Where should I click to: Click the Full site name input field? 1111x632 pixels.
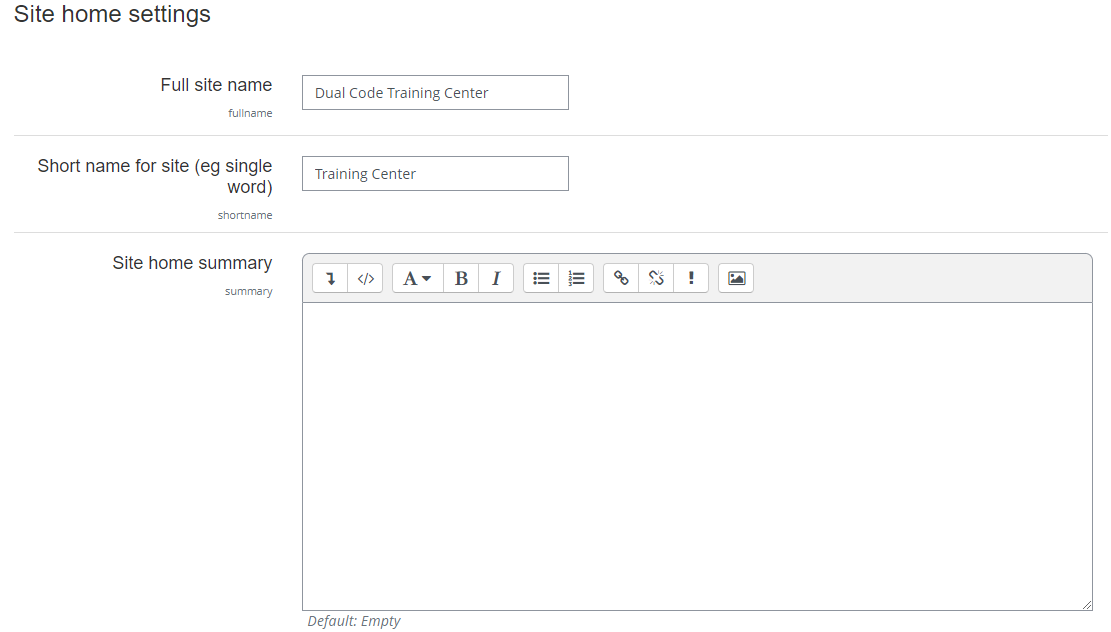click(435, 93)
